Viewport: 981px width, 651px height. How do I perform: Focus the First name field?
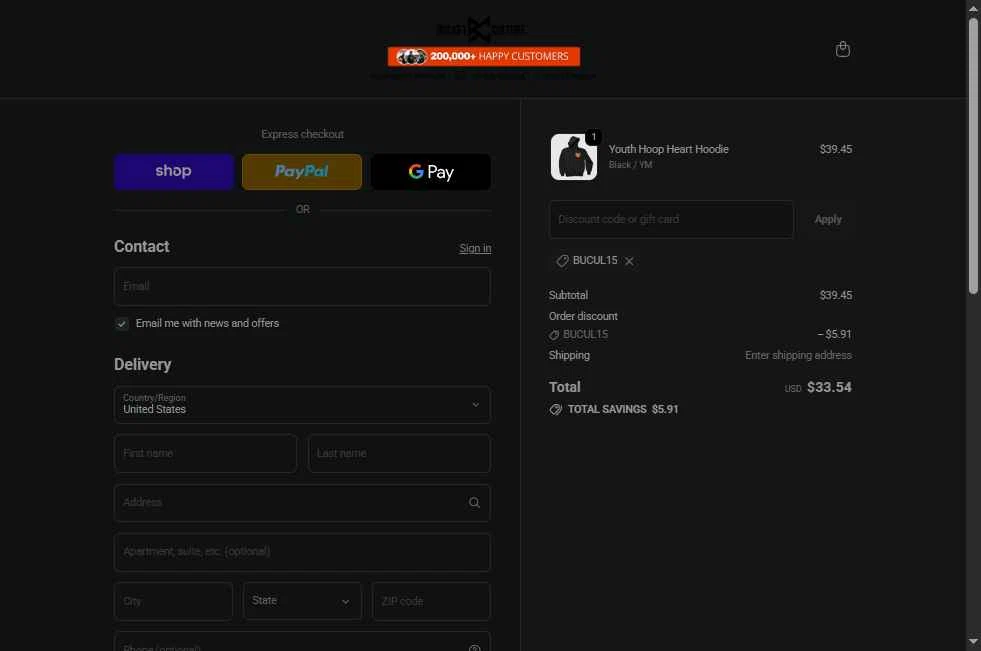(206, 453)
